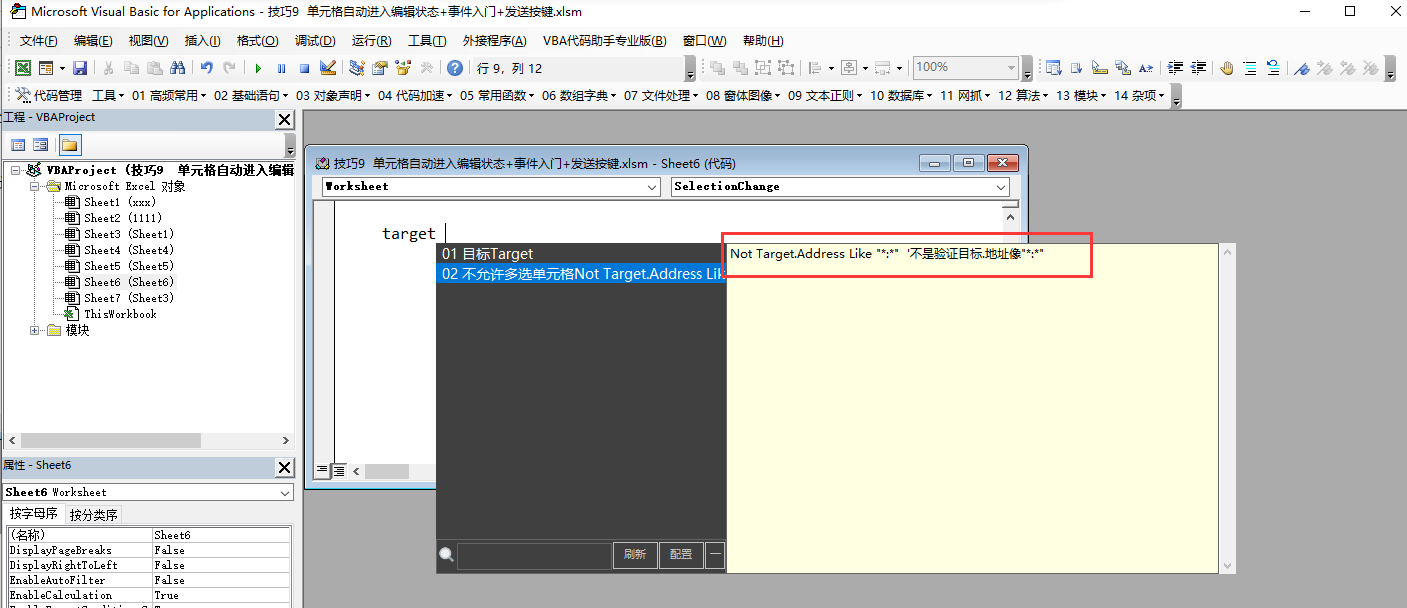This screenshot has height=608, width=1407.
Task: Collapse the VBAProject root node
Action: 17,170
